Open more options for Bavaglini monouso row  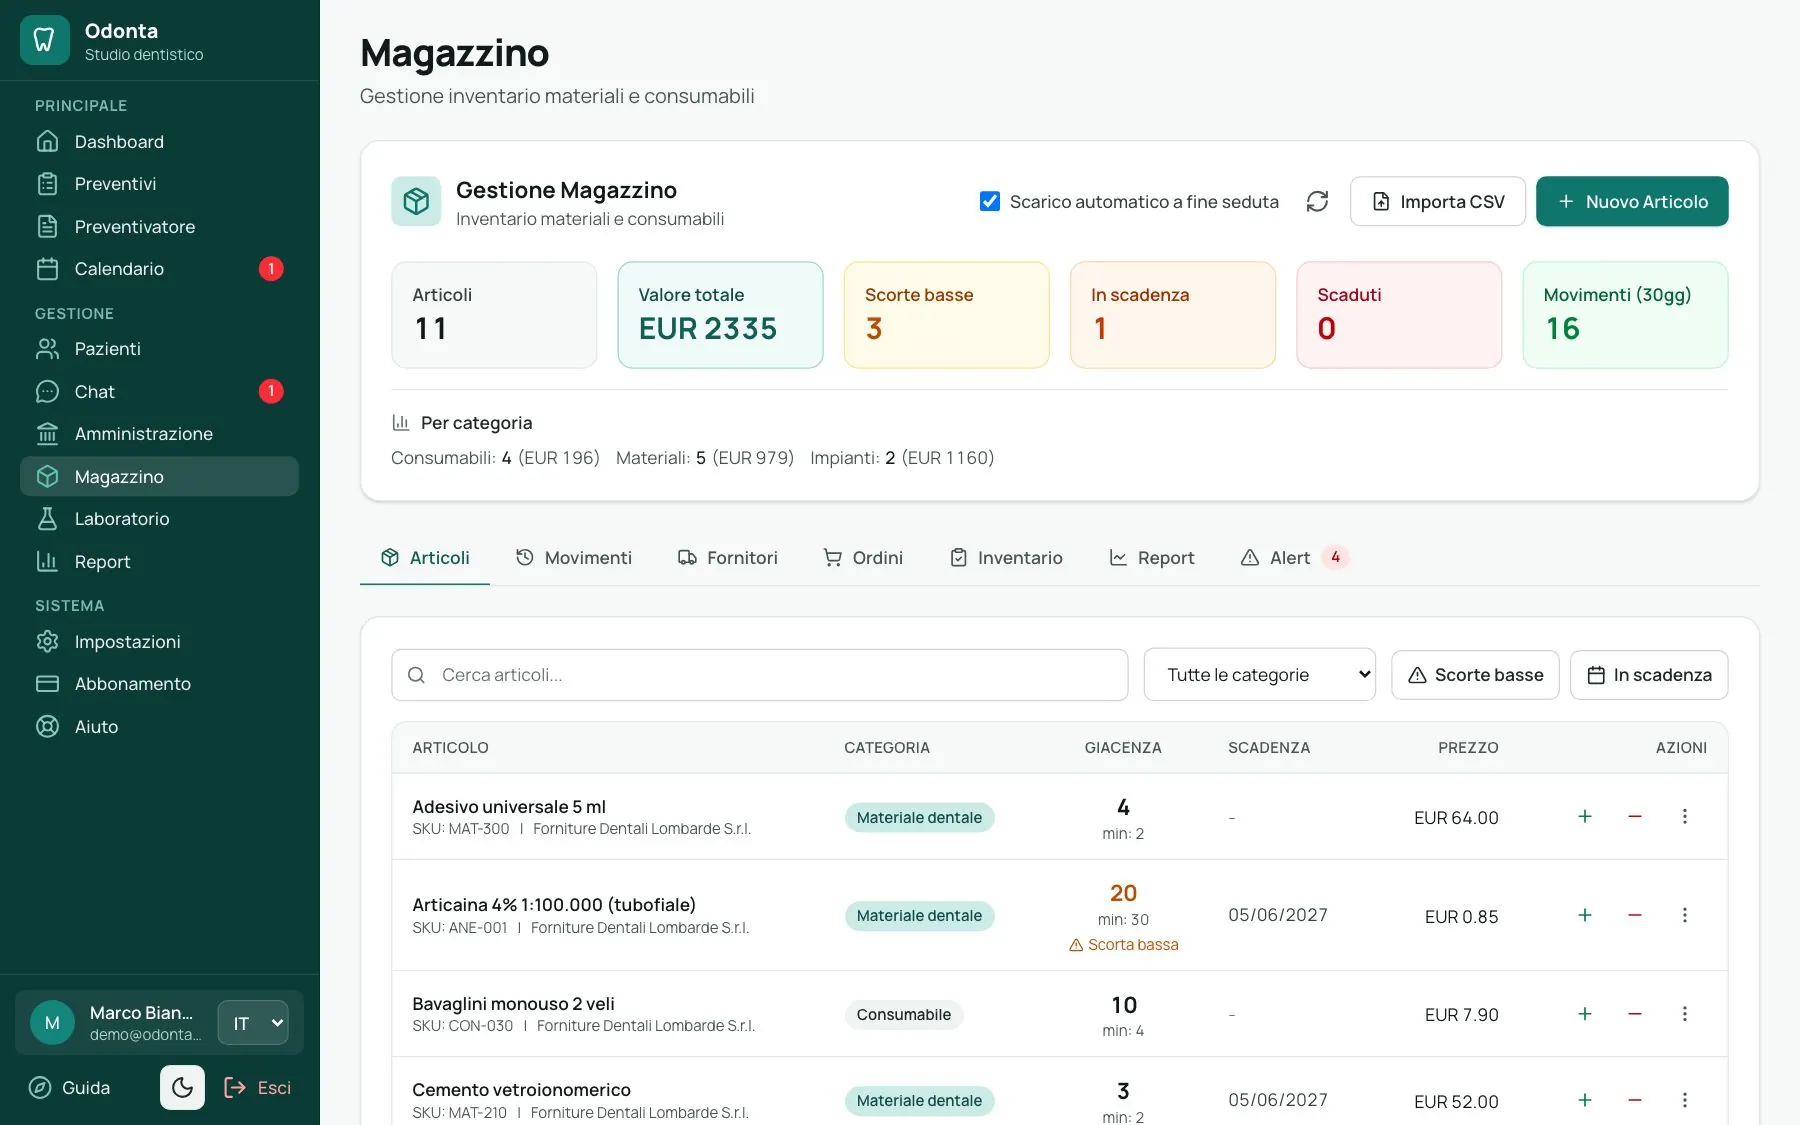[x=1685, y=1014]
